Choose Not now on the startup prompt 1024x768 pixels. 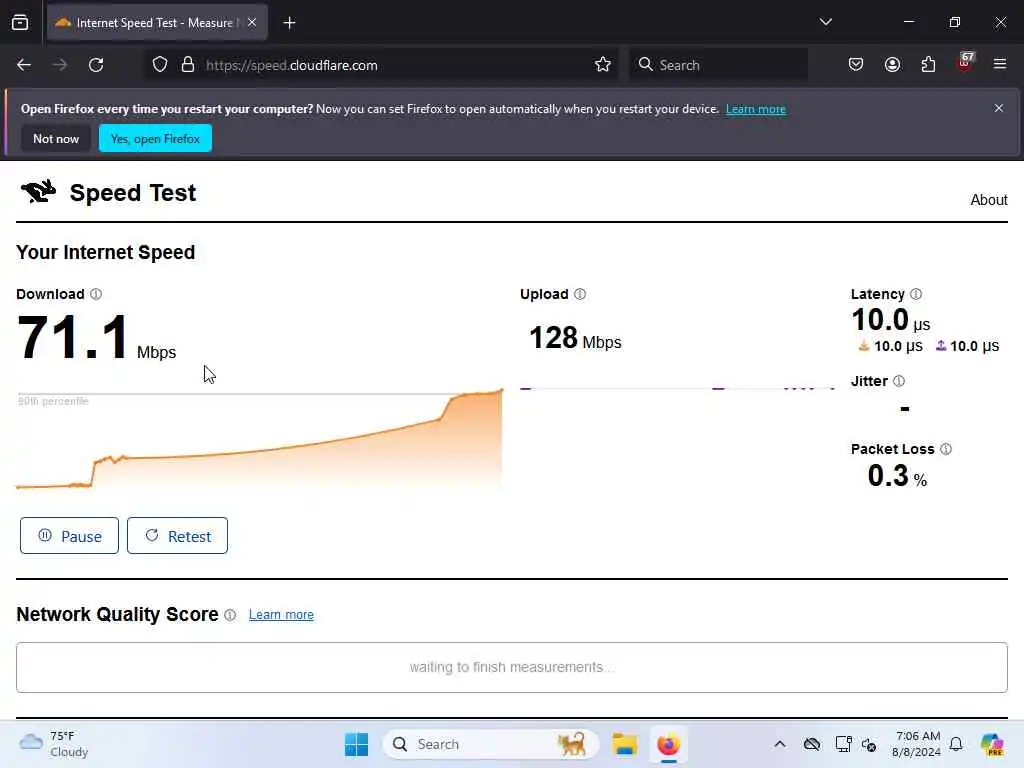56,138
